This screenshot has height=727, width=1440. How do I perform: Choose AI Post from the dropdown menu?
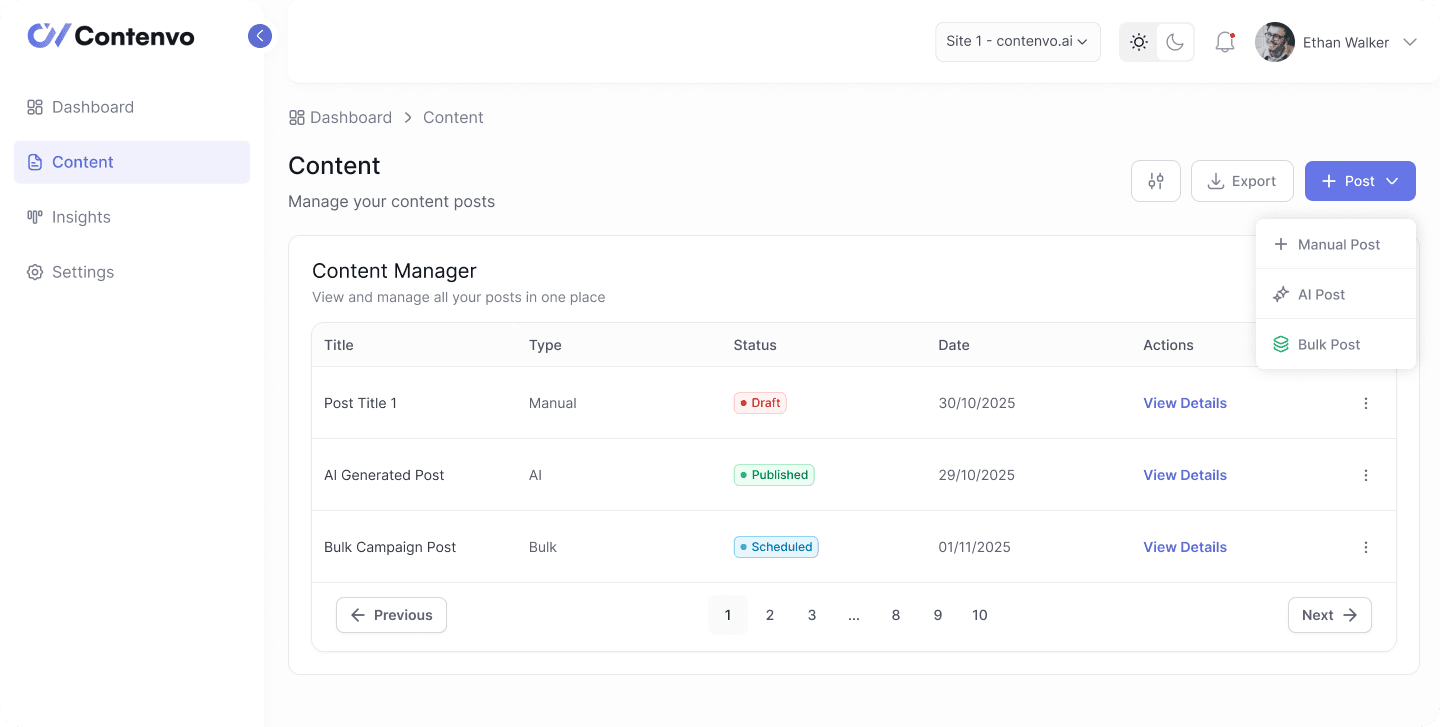tap(1321, 294)
